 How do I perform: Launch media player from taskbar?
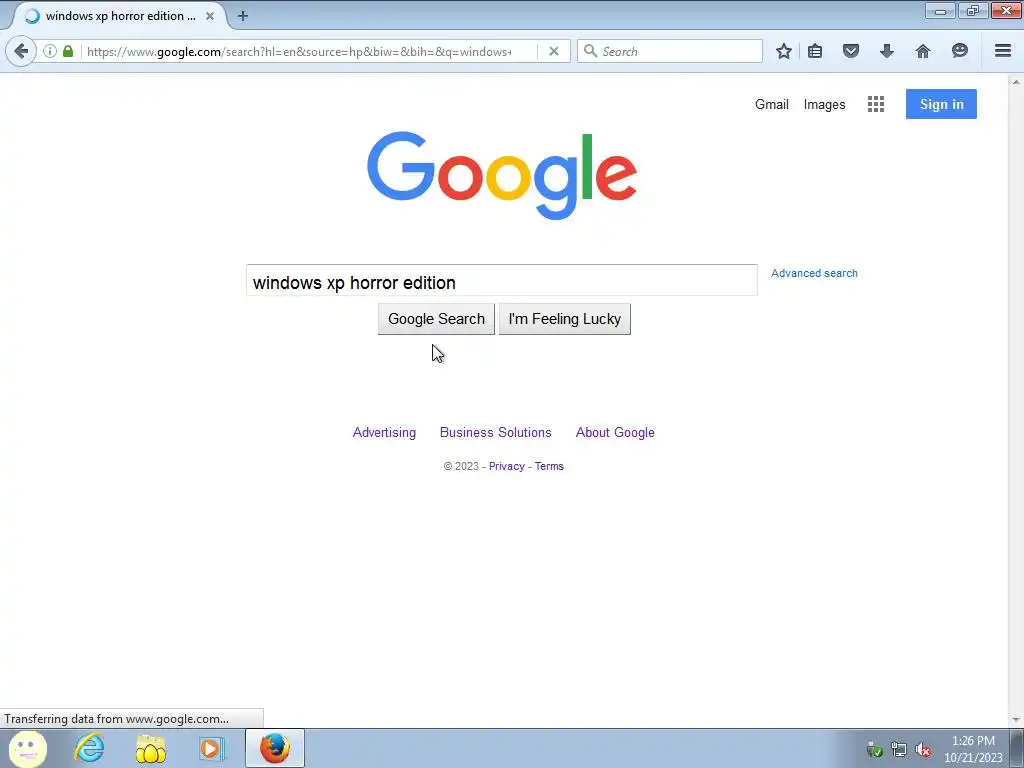click(x=212, y=748)
